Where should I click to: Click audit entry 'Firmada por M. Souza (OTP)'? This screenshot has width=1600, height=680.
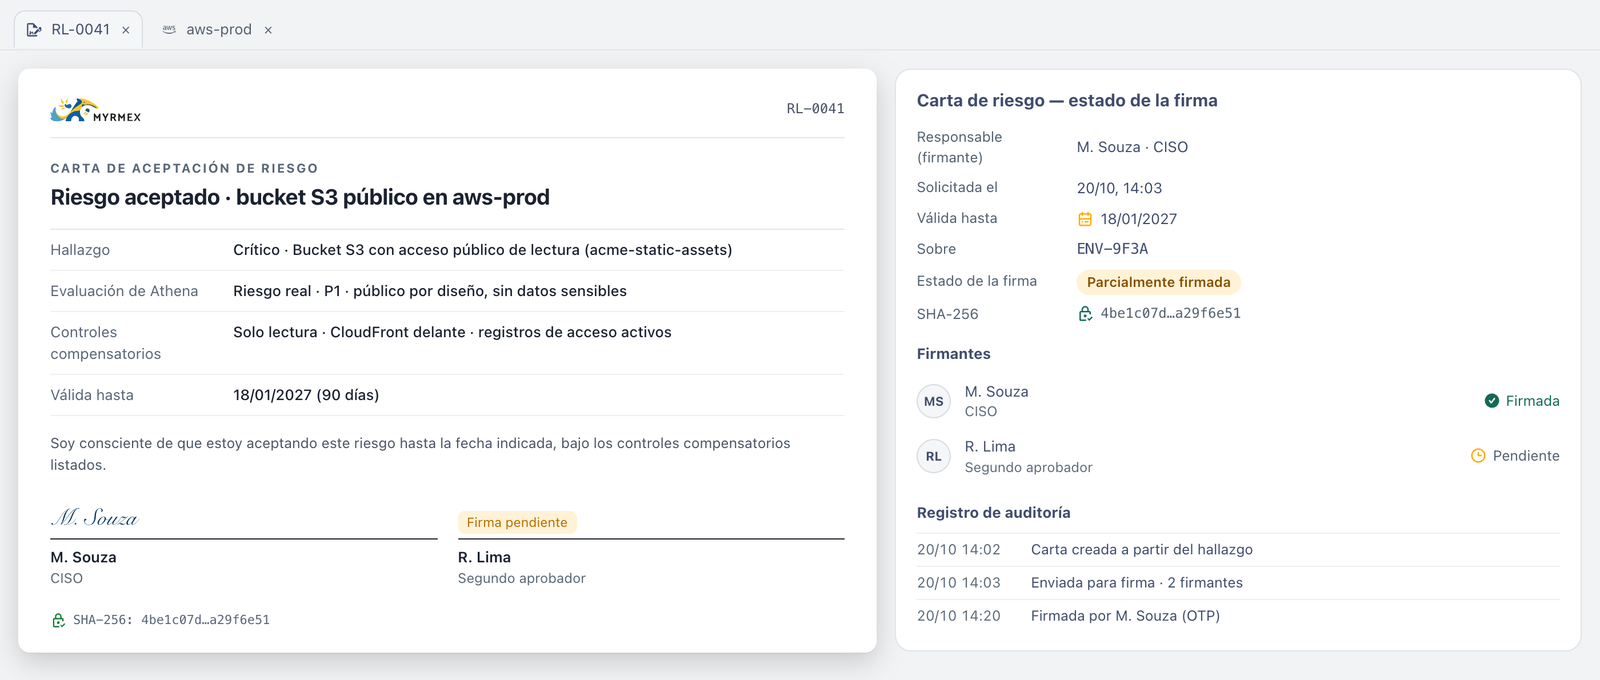click(x=1125, y=616)
